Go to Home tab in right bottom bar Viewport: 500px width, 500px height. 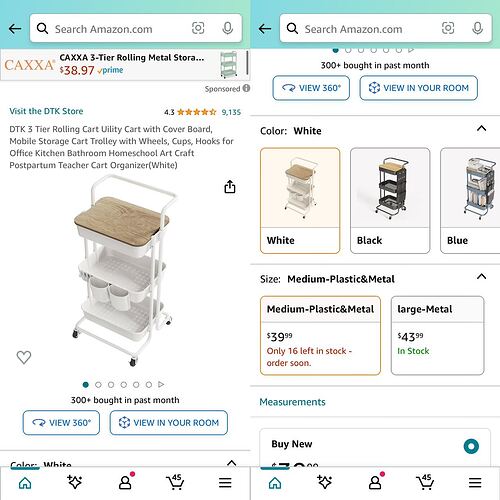pyautogui.click(x=275, y=482)
